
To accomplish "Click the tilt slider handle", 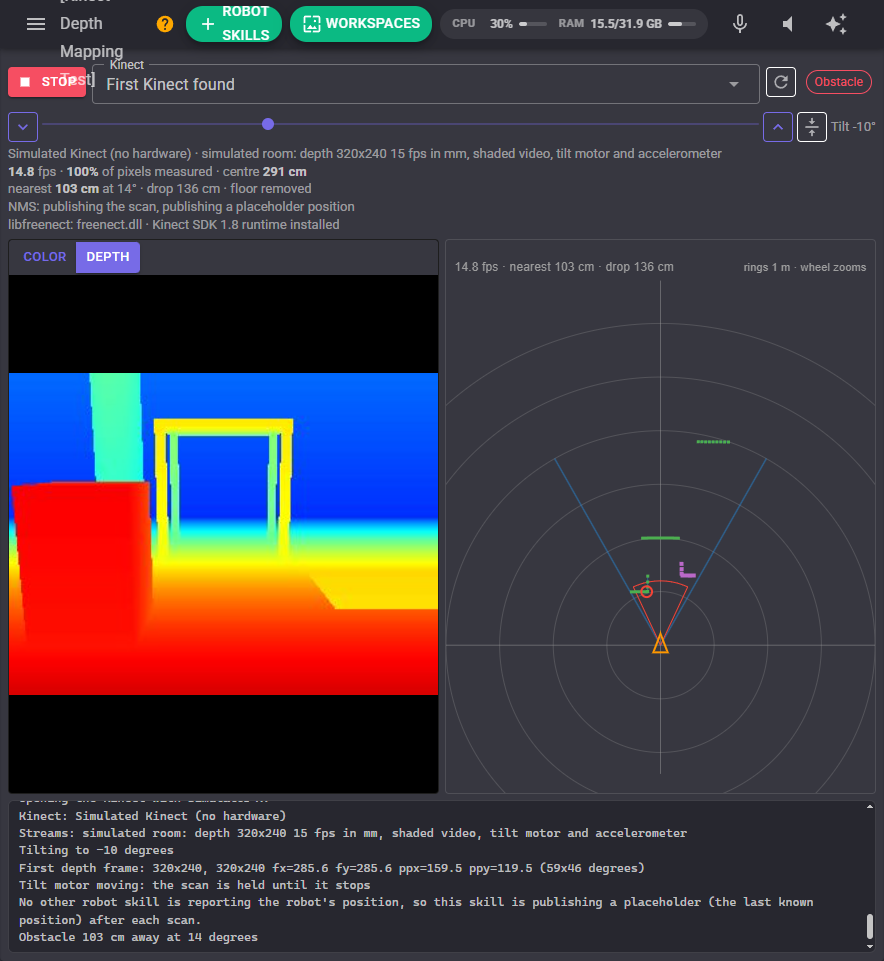I will tap(268, 124).
